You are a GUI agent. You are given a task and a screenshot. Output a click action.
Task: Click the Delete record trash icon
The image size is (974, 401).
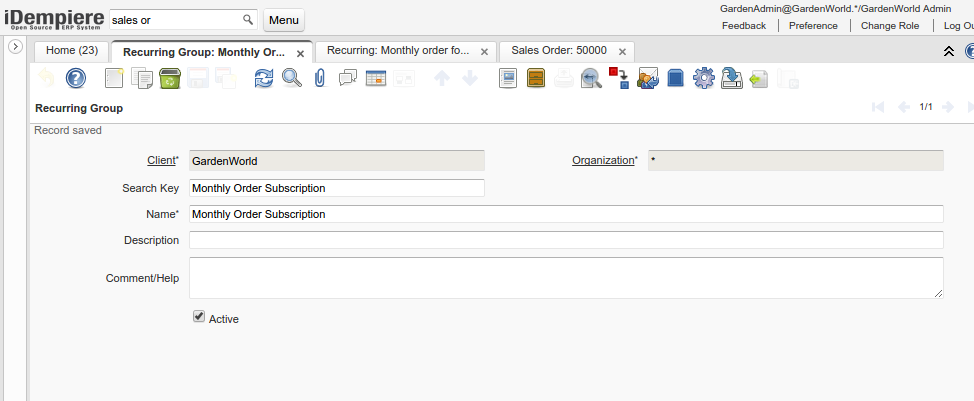tap(170, 78)
